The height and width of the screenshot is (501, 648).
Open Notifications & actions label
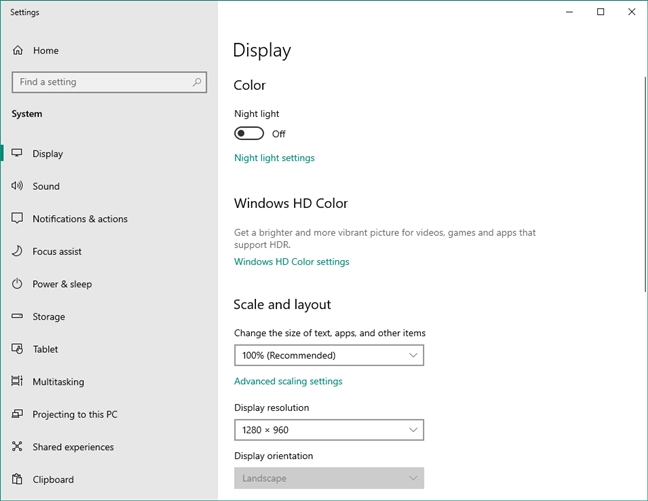80,219
